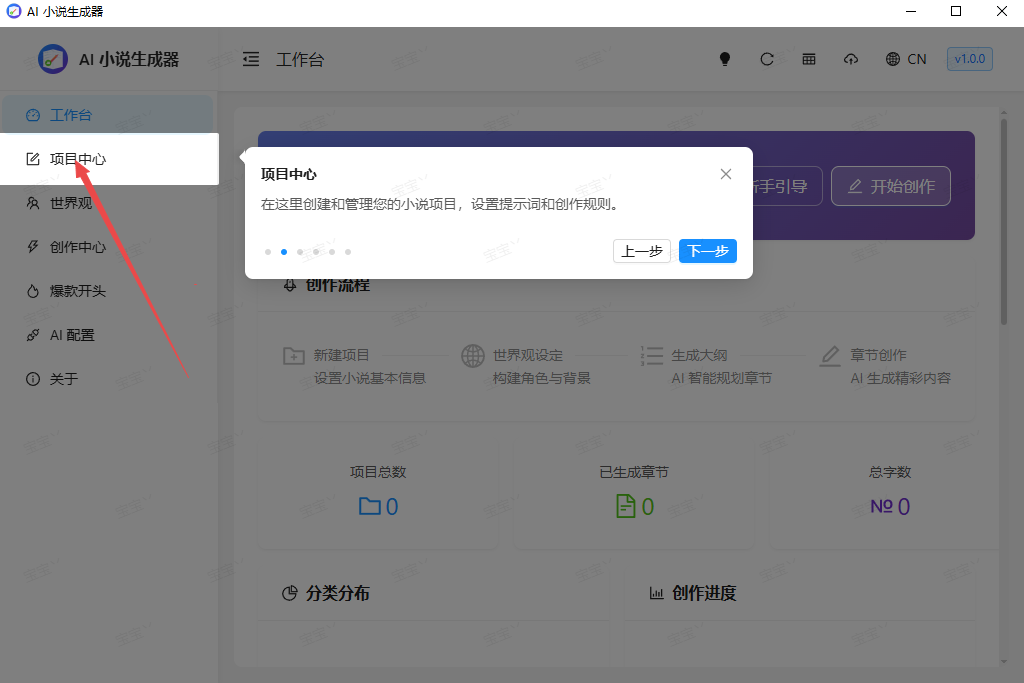
Task: Click the v1.0.0 version badge
Action: click(969, 59)
